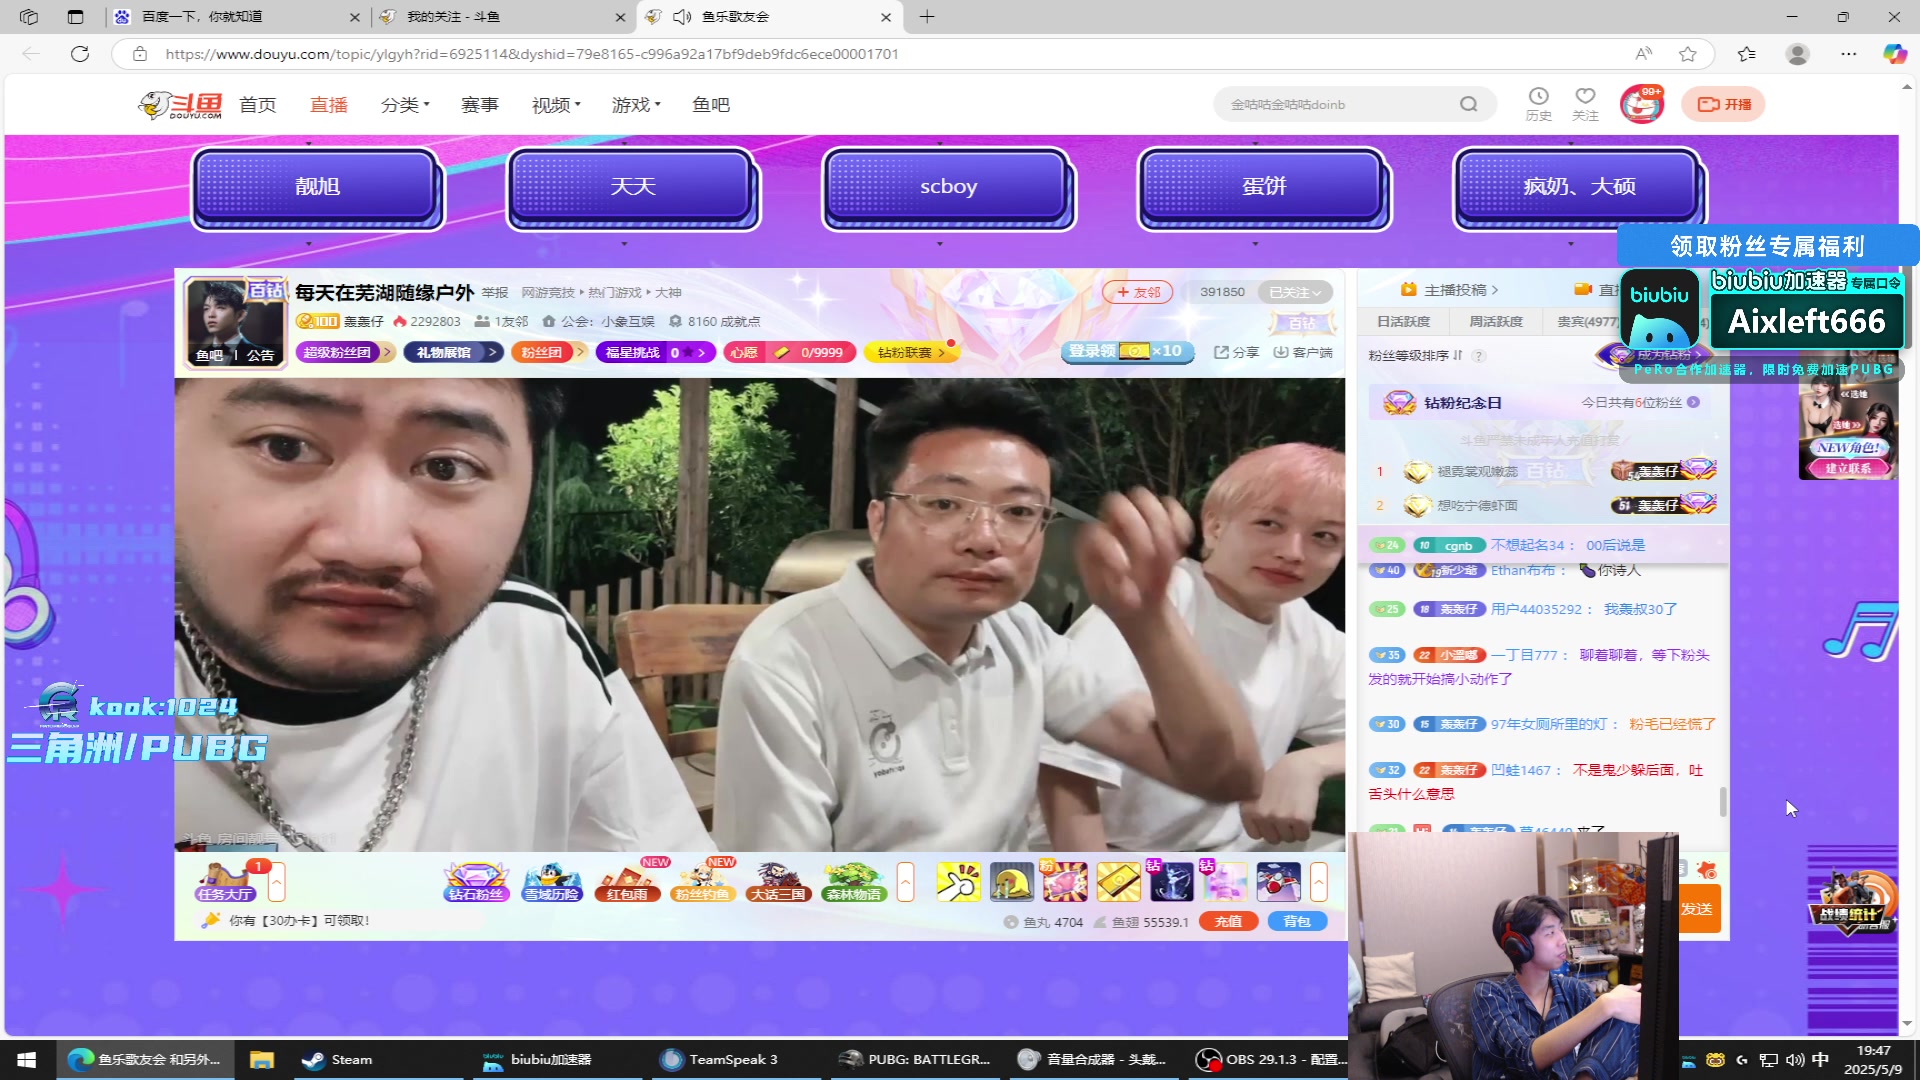Open the 大话三国 game icon
This screenshot has width=1920, height=1080.
[778, 882]
